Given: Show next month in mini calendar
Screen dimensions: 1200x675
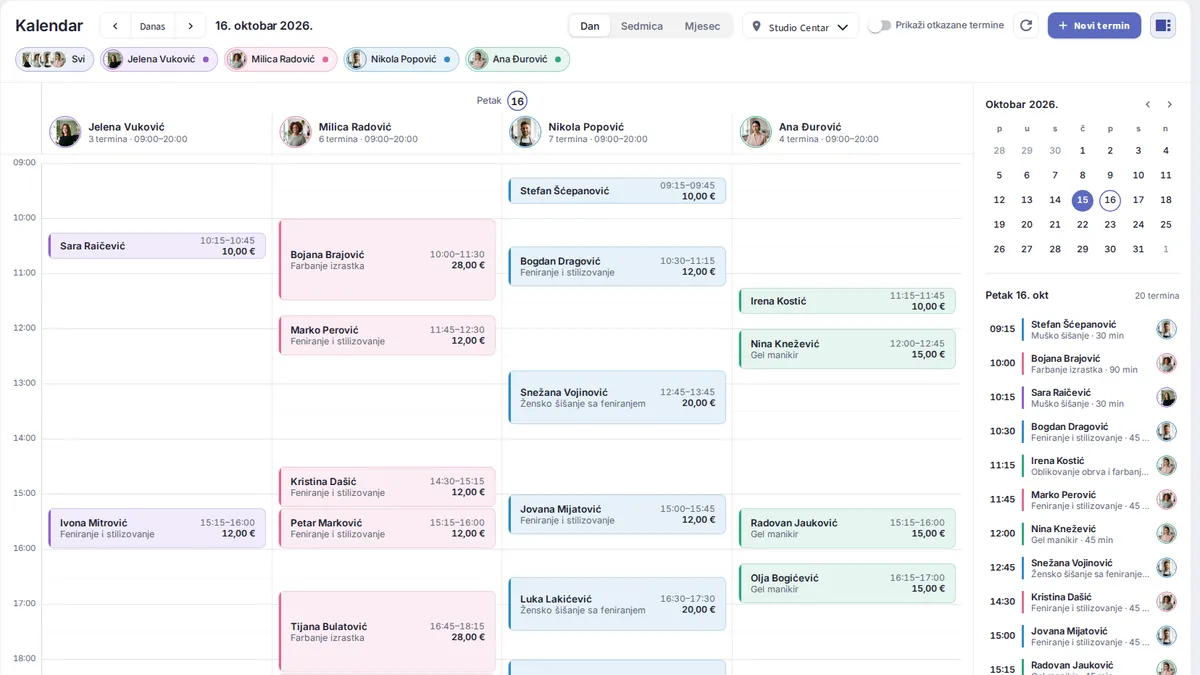Looking at the screenshot, I should pyautogui.click(x=1169, y=104).
